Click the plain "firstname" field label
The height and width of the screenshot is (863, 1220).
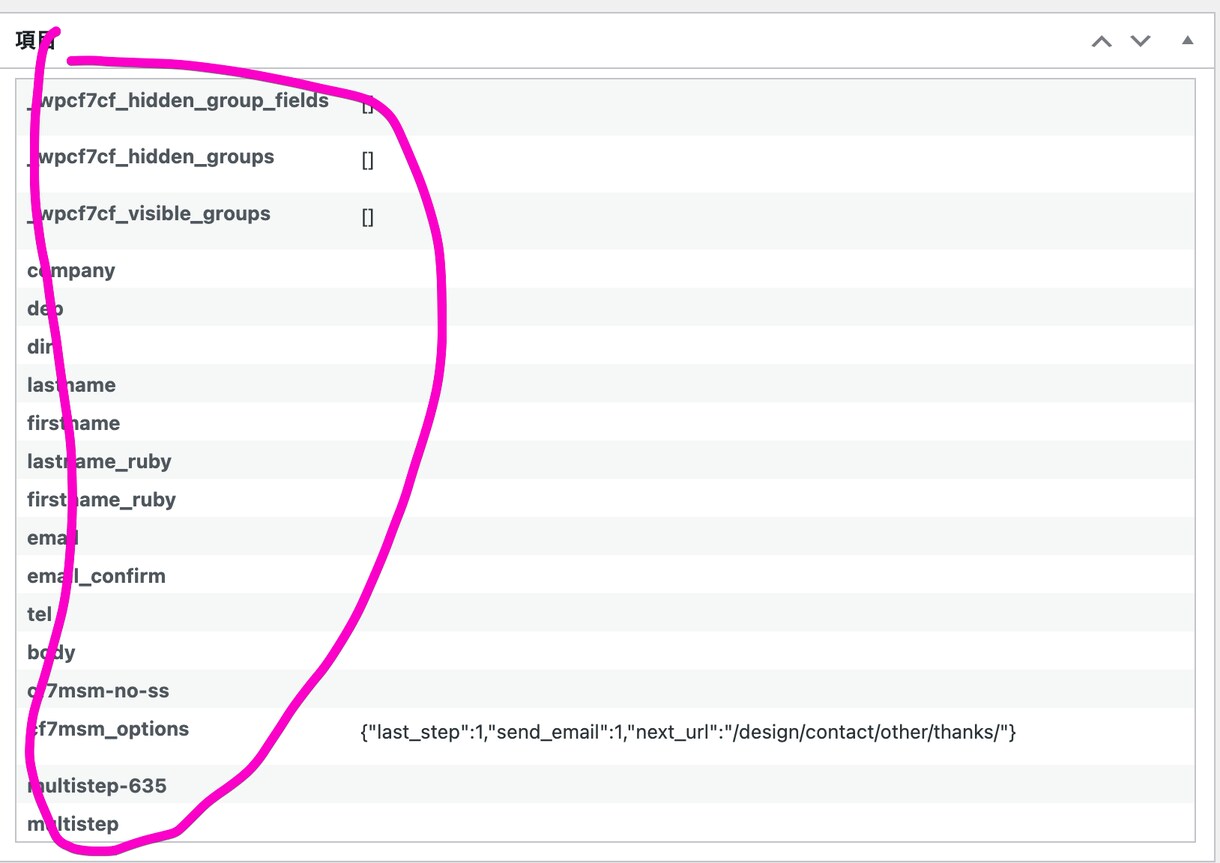73,423
